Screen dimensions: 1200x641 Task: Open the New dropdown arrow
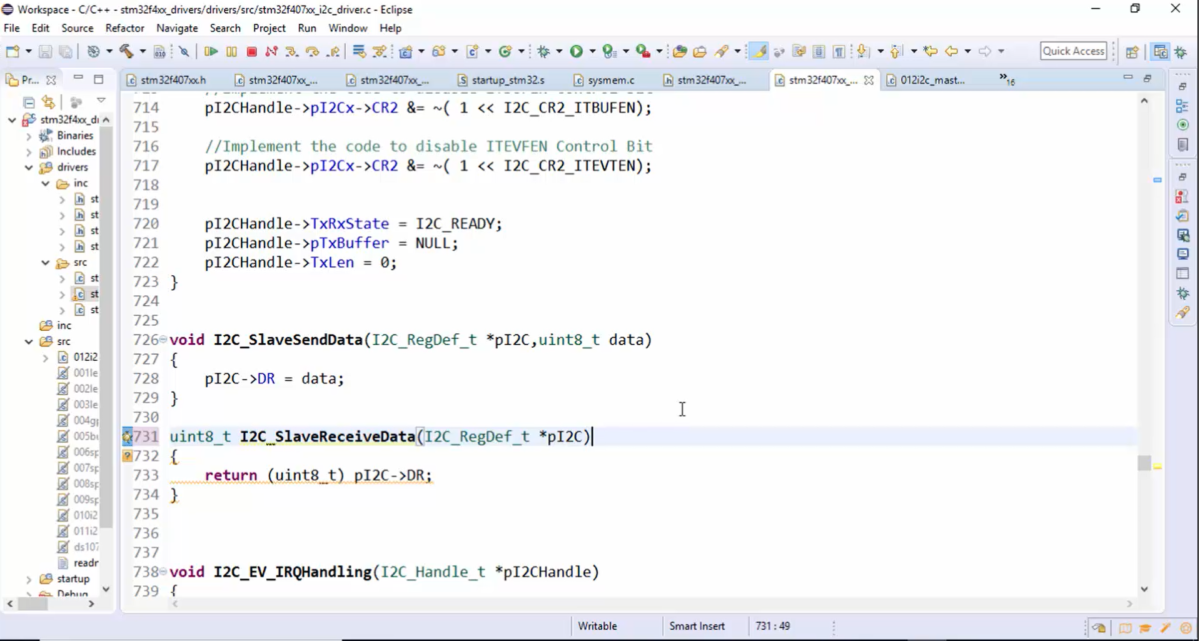(28, 51)
